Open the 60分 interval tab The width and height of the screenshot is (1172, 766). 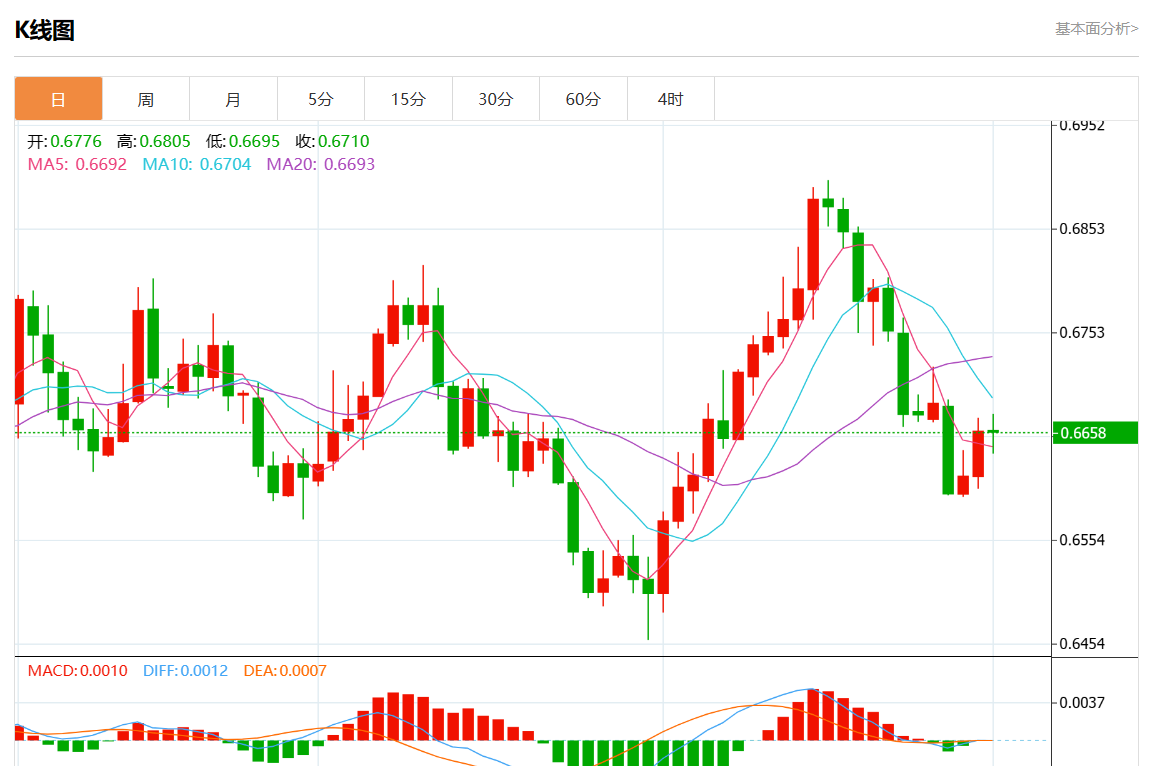[x=583, y=99]
